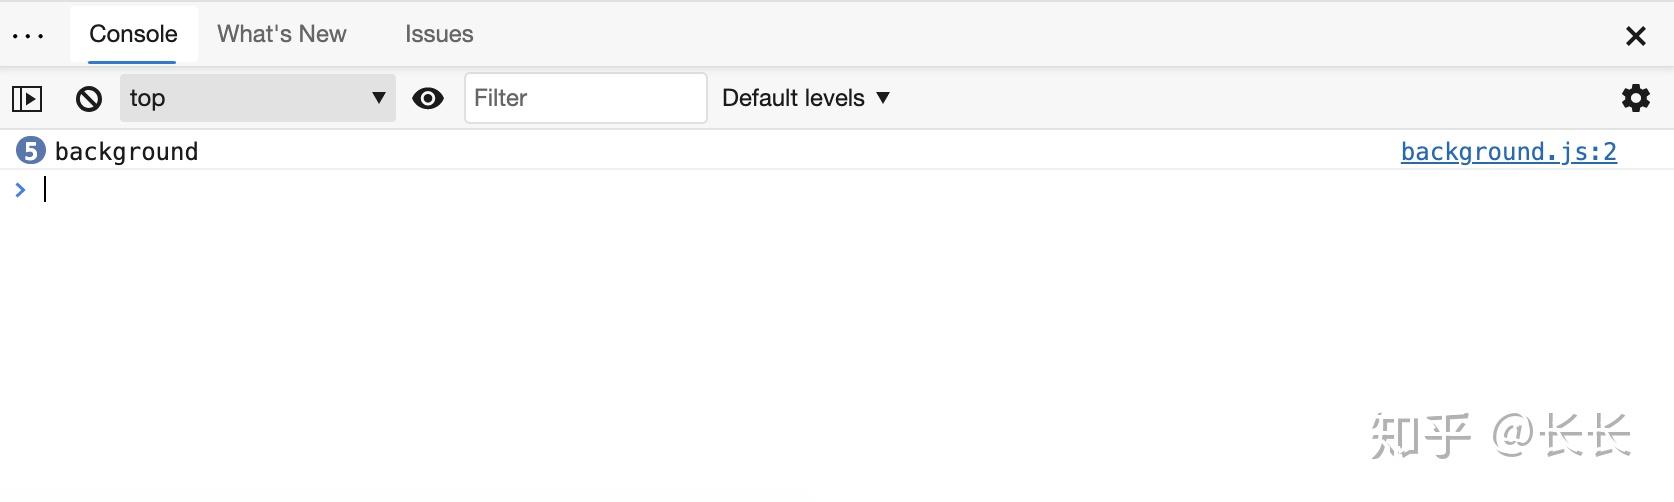Image resolution: width=1674 pixels, height=502 pixels.
Task: Toggle the live expression eye icon
Action: 428,98
